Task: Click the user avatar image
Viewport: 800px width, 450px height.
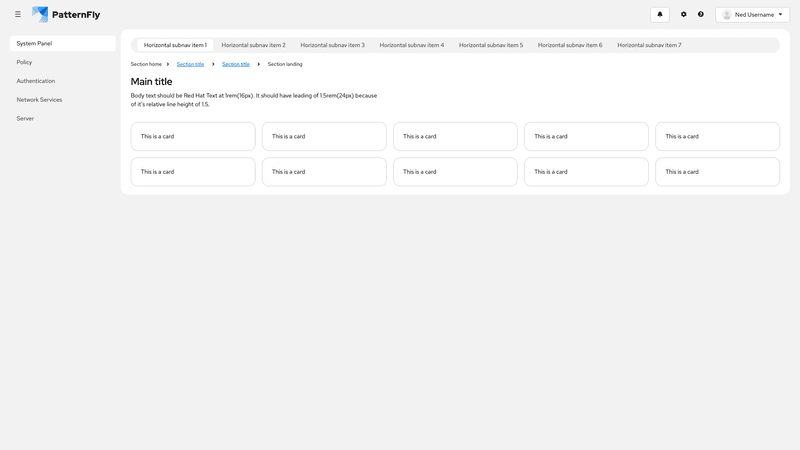Action: coord(727,15)
